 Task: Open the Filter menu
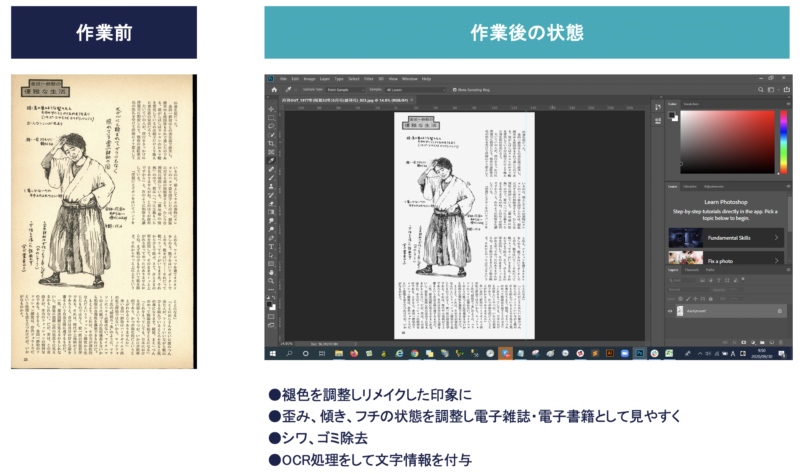(368, 79)
